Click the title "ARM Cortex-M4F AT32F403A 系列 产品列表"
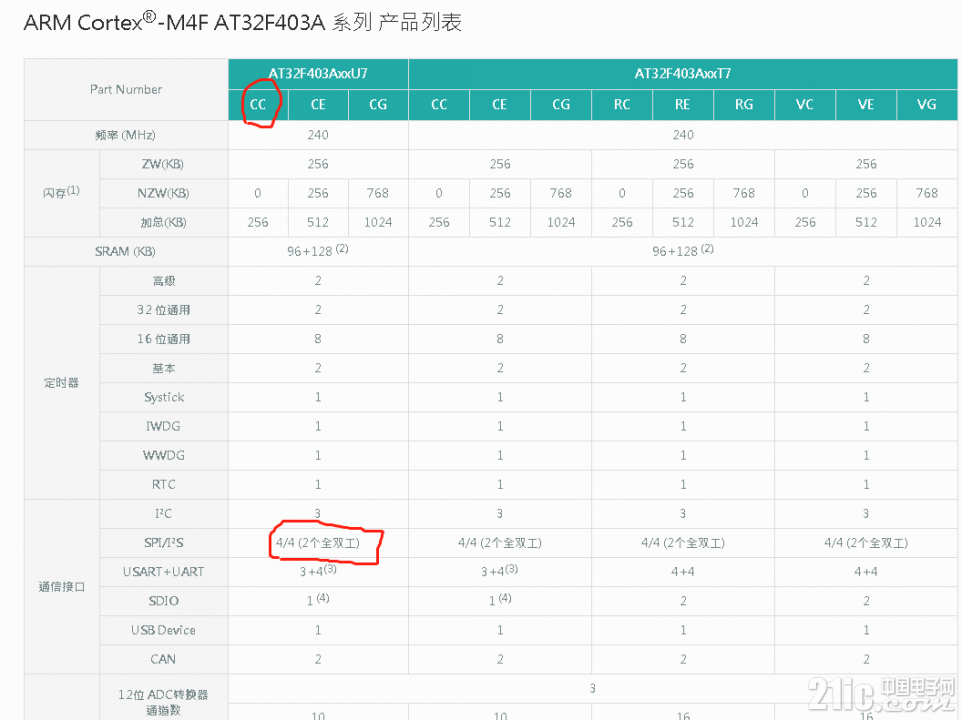The width and height of the screenshot is (962, 720). click(242, 23)
